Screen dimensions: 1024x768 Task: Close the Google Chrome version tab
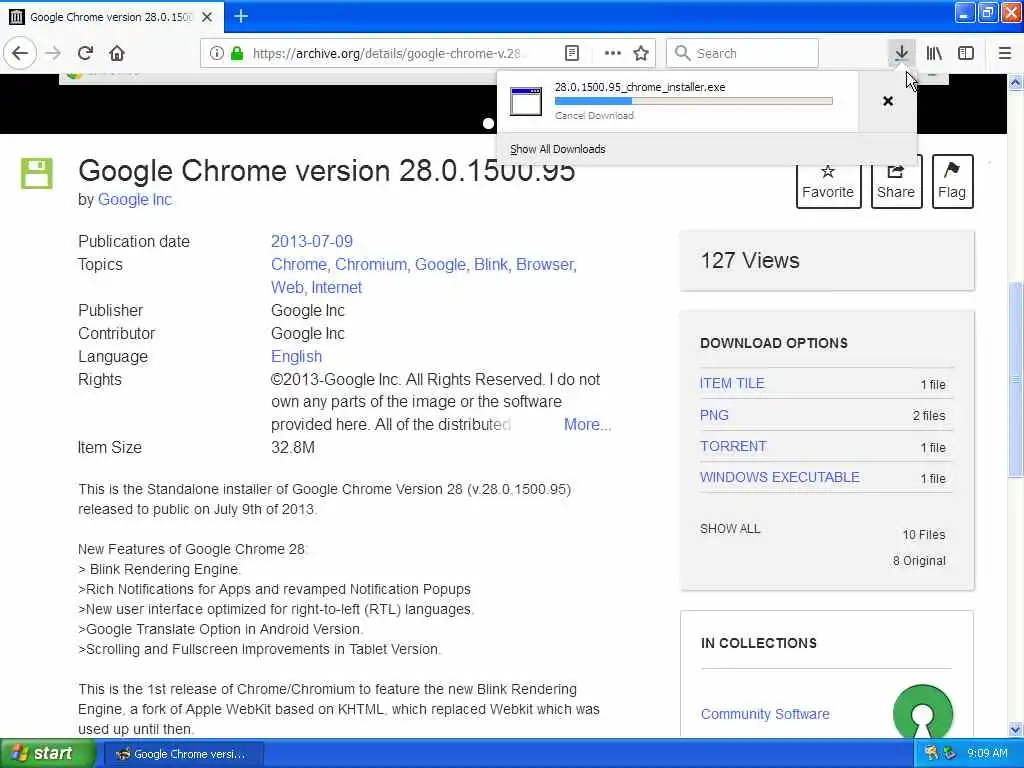pyautogui.click(x=207, y=17)
